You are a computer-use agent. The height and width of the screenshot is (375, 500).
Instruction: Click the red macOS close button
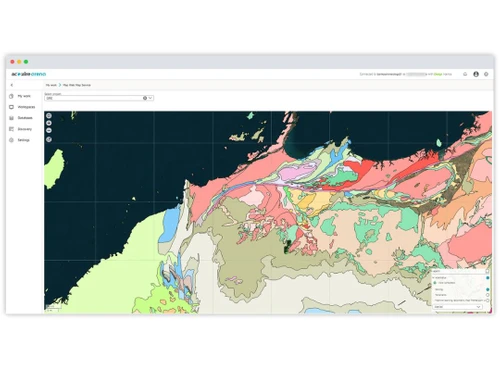coord(12,62)
